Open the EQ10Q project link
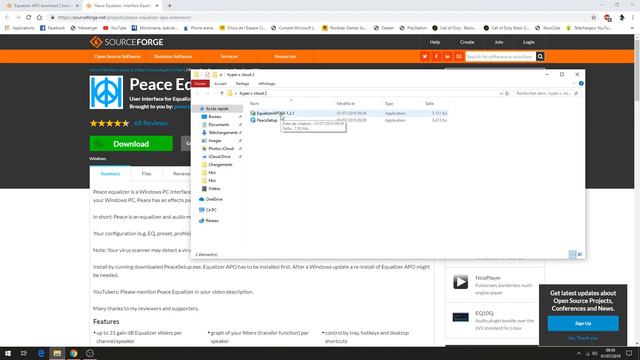 484,313
